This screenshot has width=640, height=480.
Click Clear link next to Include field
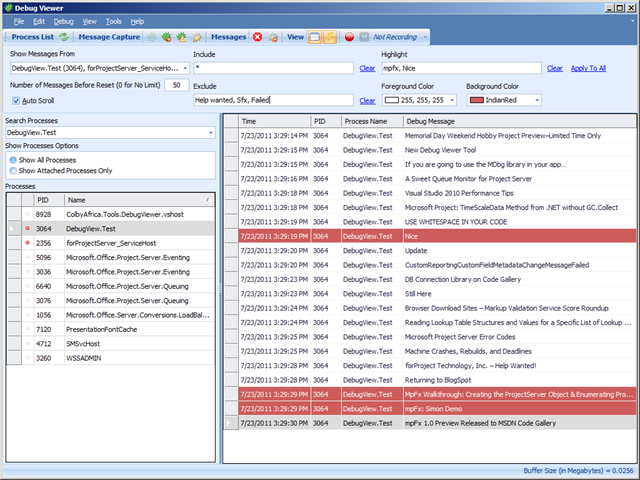pyautogui.click(x=367, y=68)
